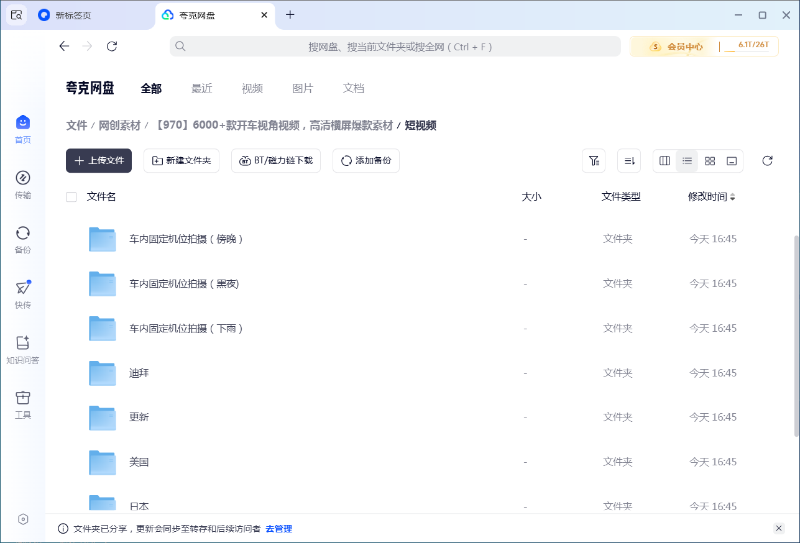Switch to grid view icon
Image resolution: width=800 pixels, height=543 pixels.
[710, 161]
